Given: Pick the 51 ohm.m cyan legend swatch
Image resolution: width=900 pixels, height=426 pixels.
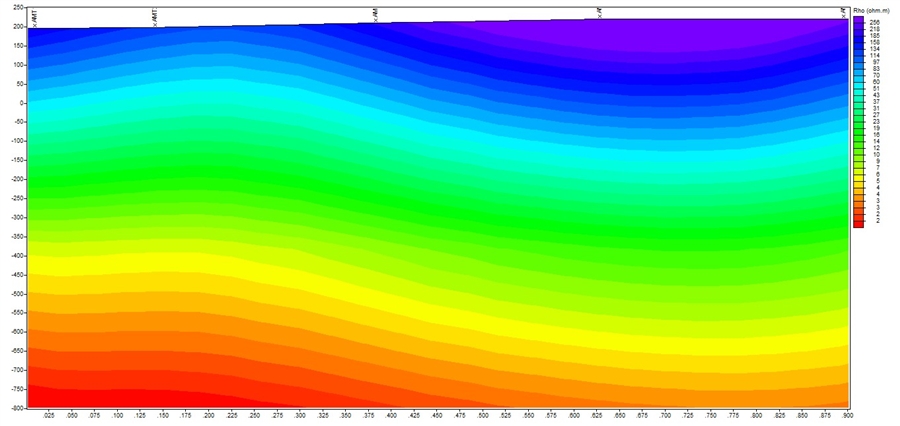Looking at the screenshot, I should click(858, 84).
